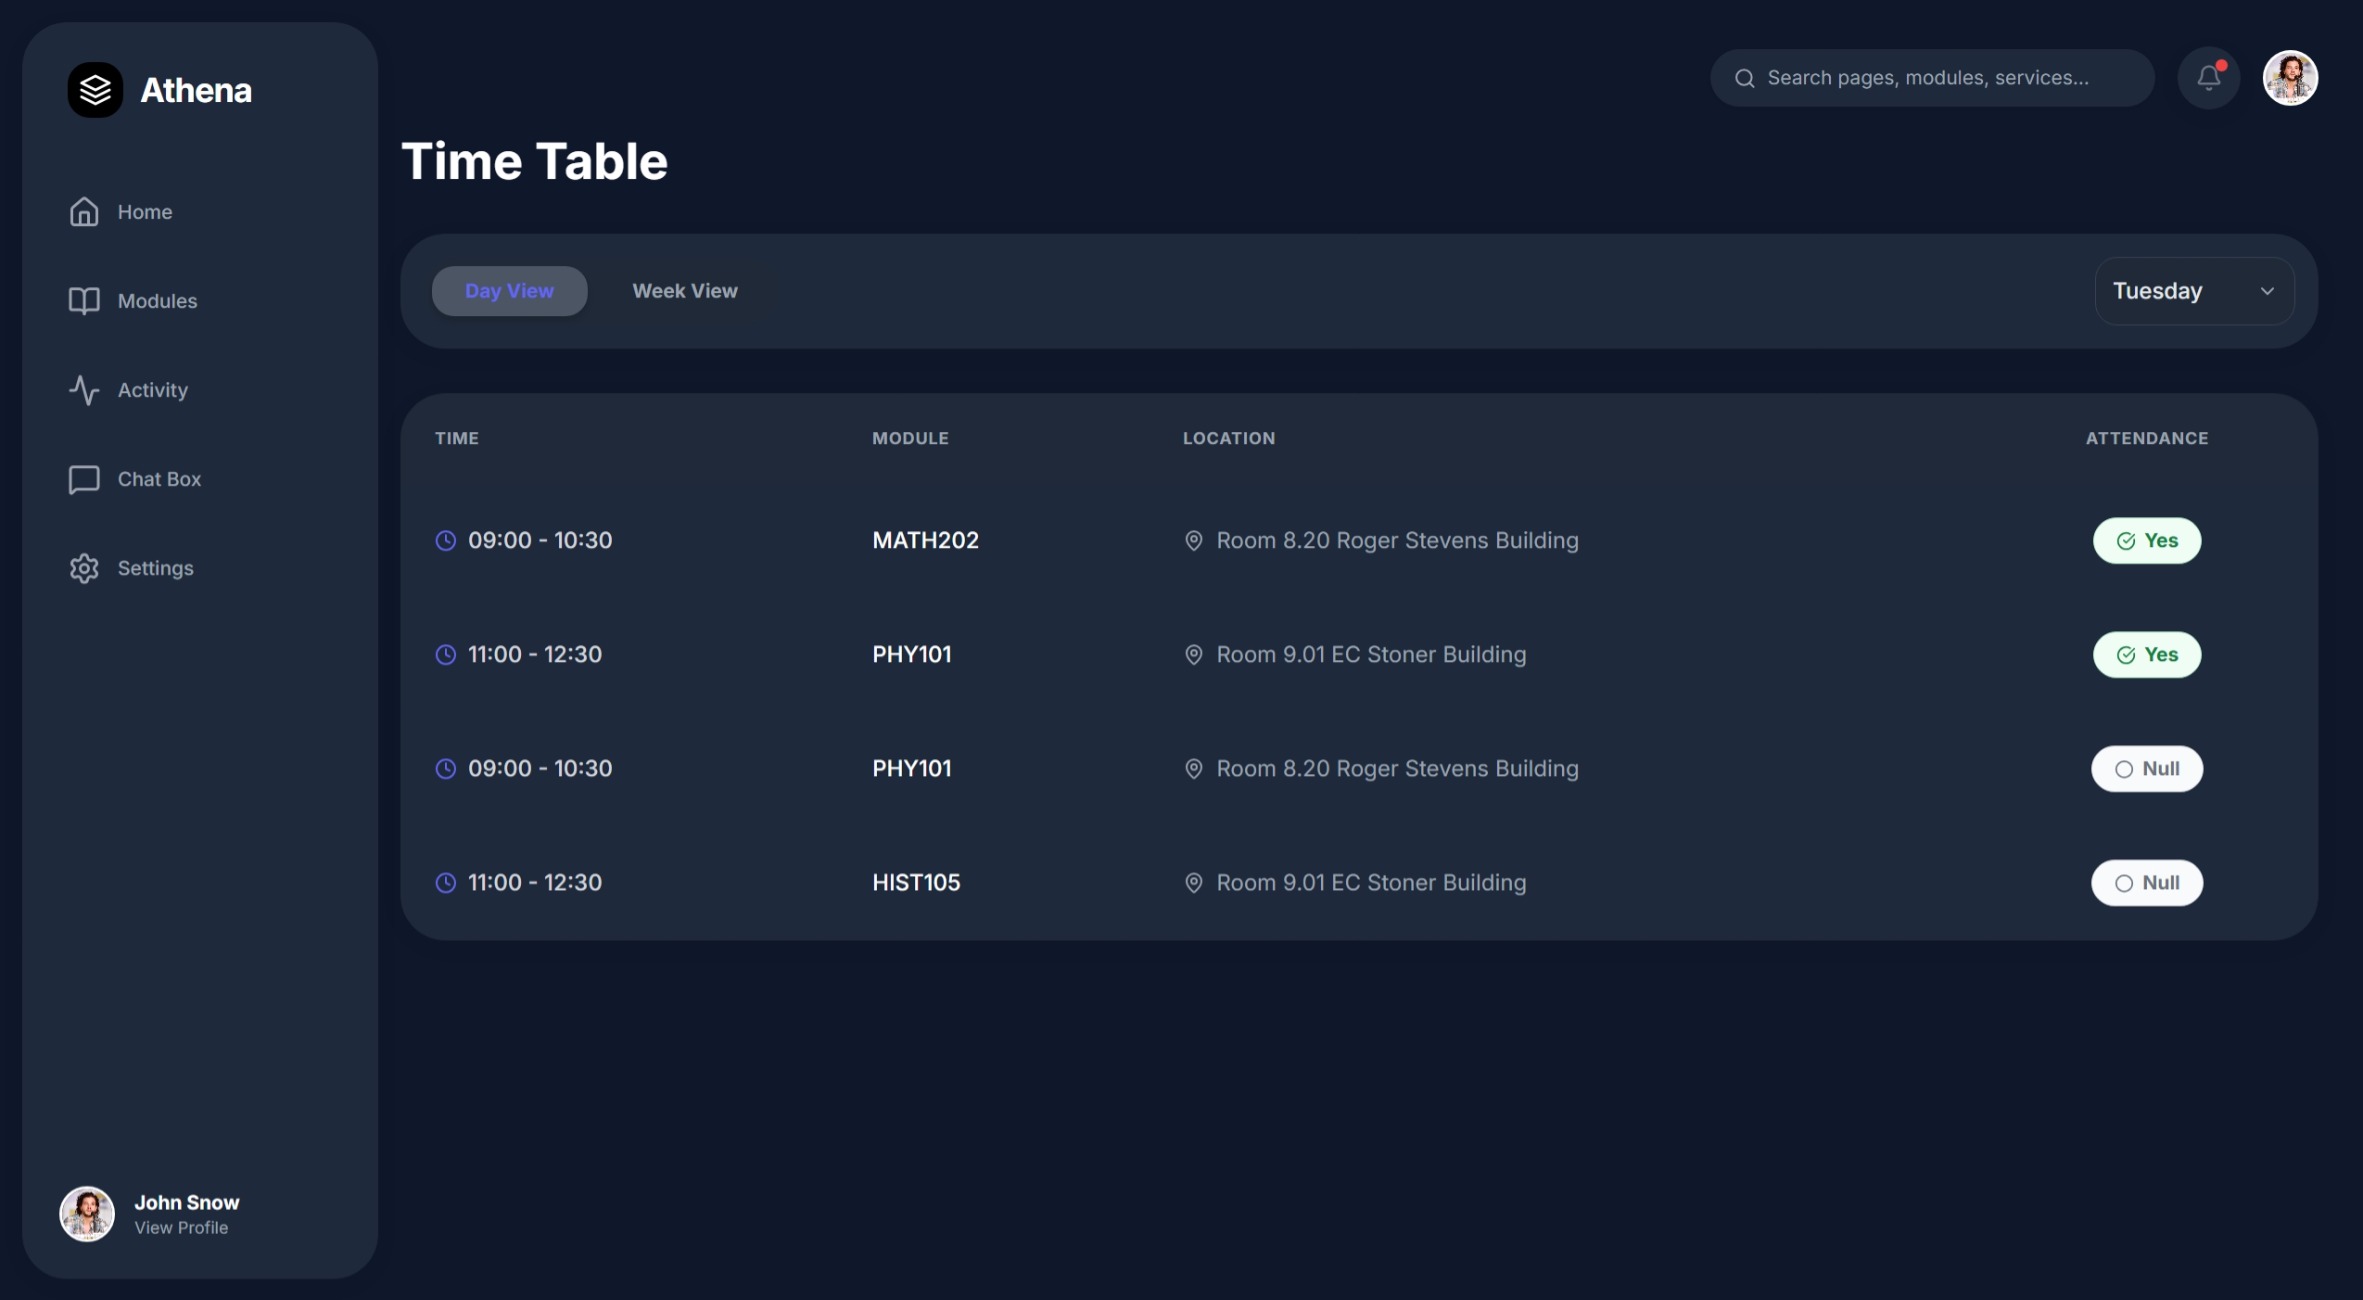
Task: Toggle the MATH202 Yes attendance badge
Action: (2146, 541)
